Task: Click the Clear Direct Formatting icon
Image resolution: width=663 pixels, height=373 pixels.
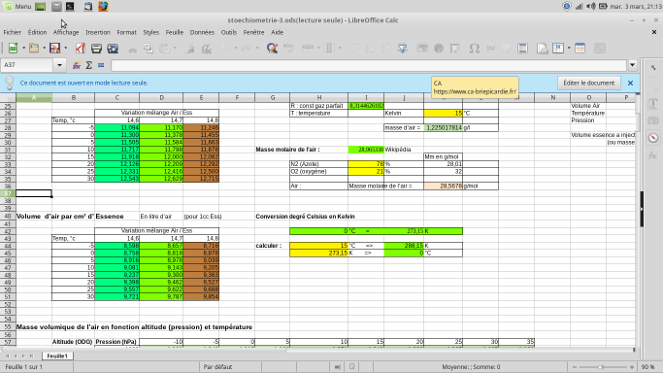Action: 206,48
